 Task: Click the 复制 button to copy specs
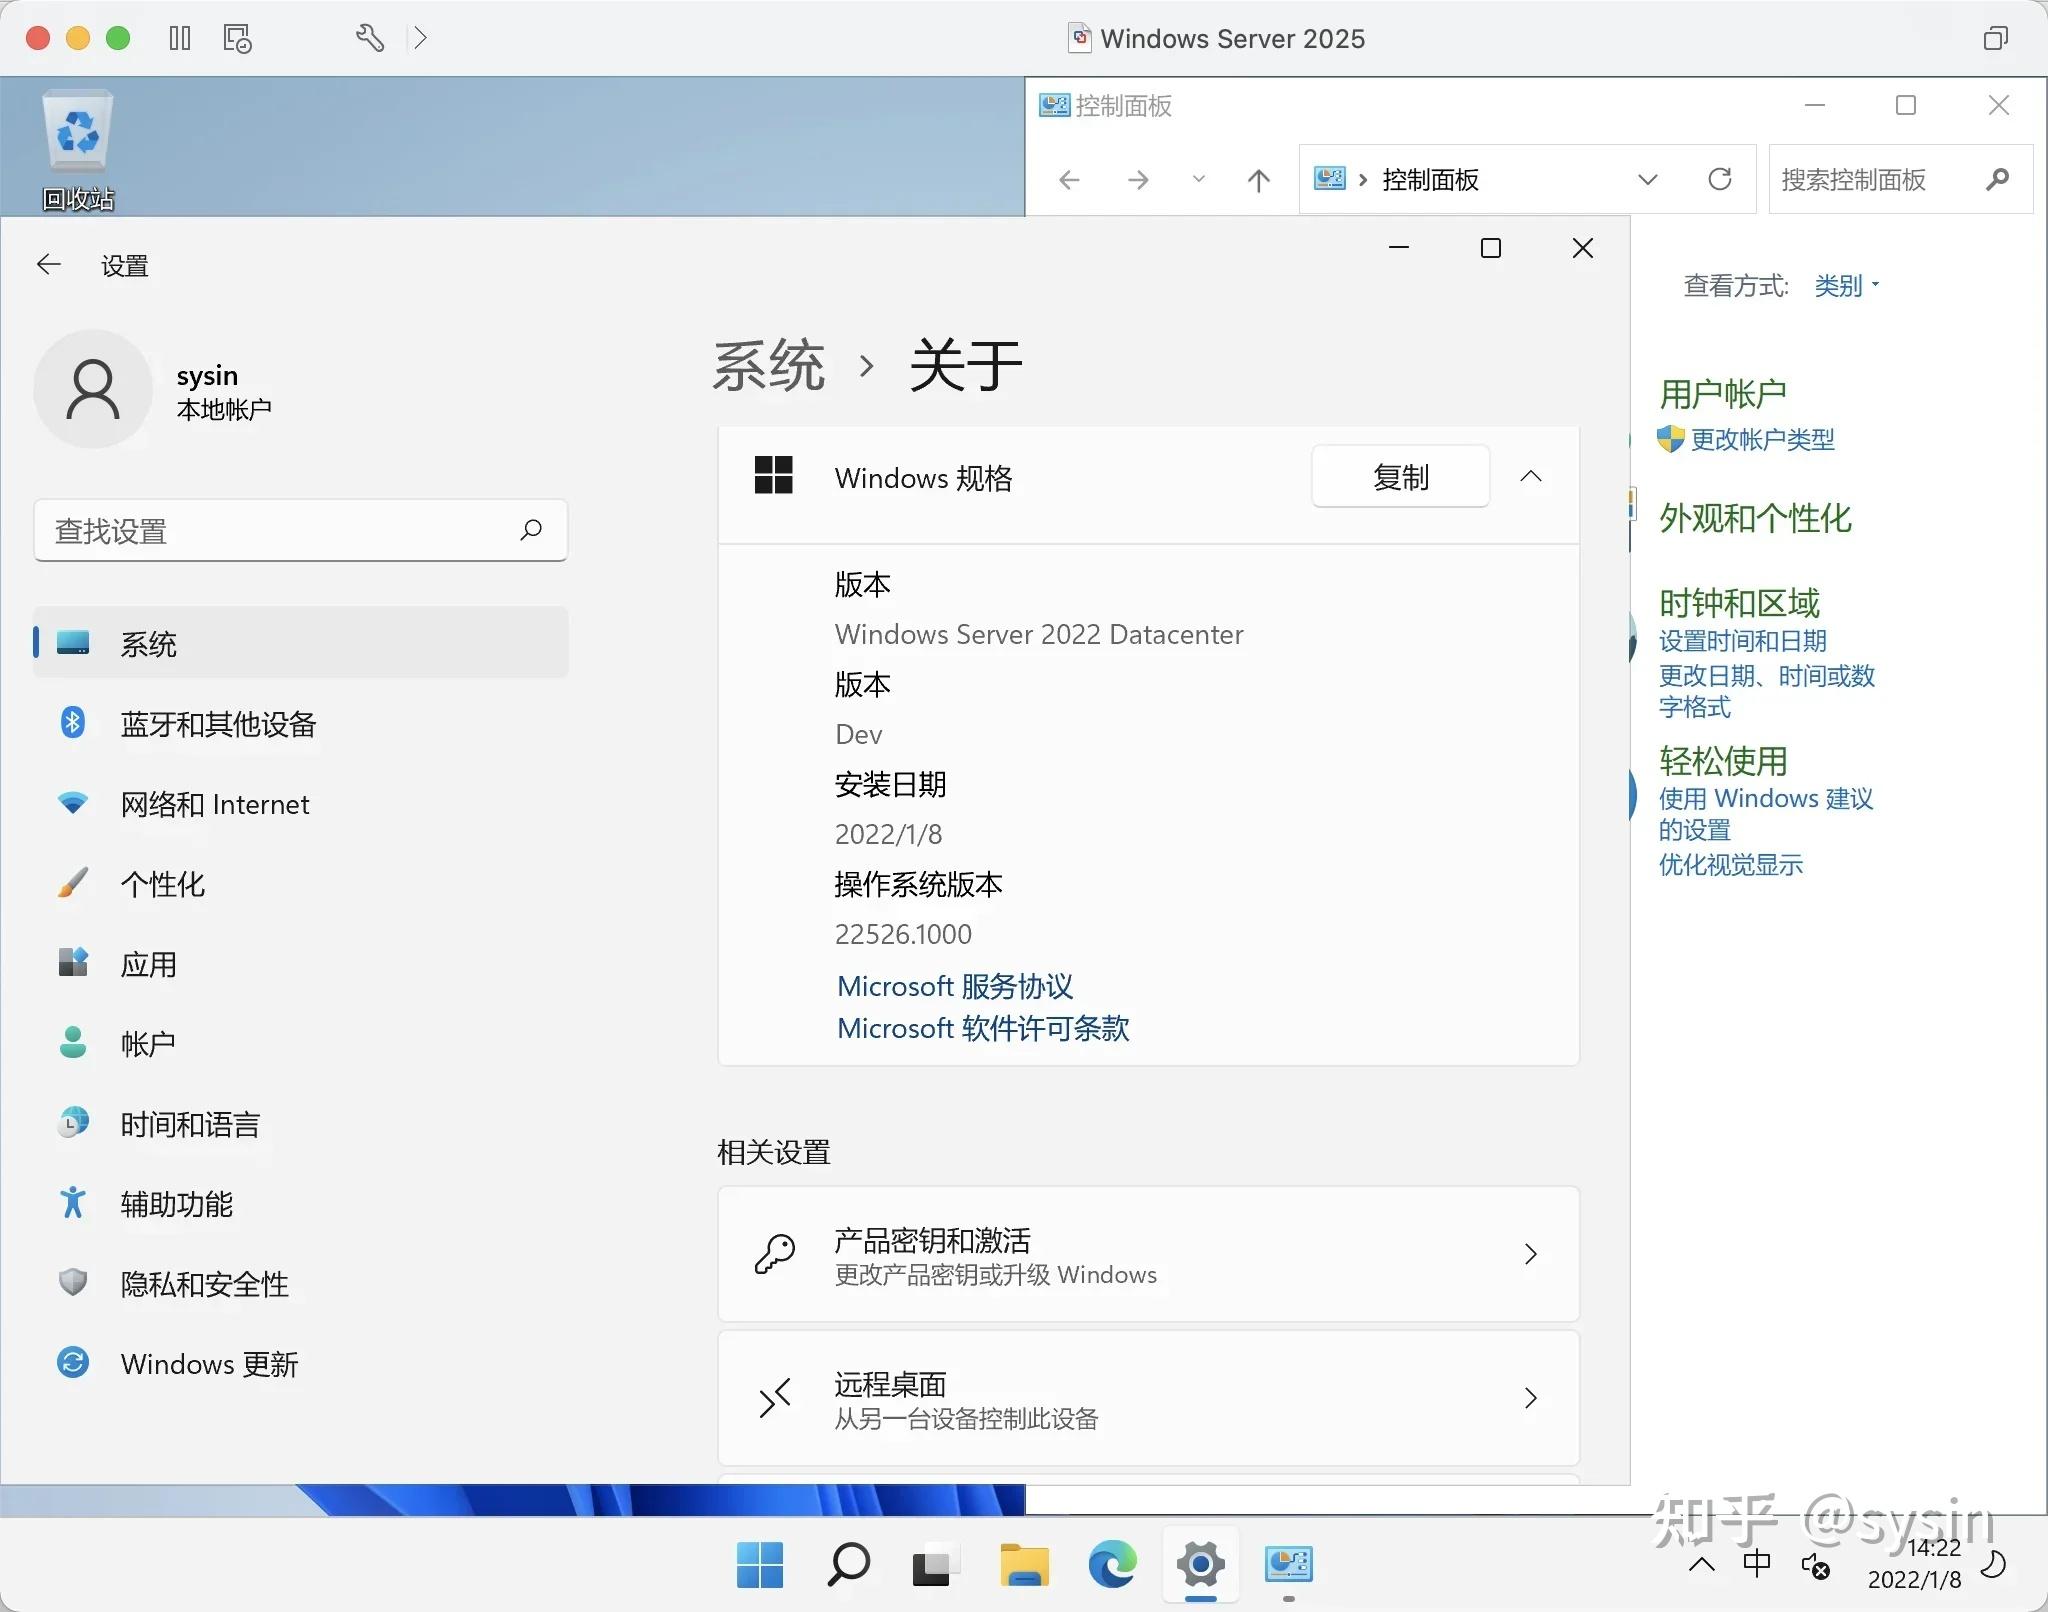click(1400, 477)
